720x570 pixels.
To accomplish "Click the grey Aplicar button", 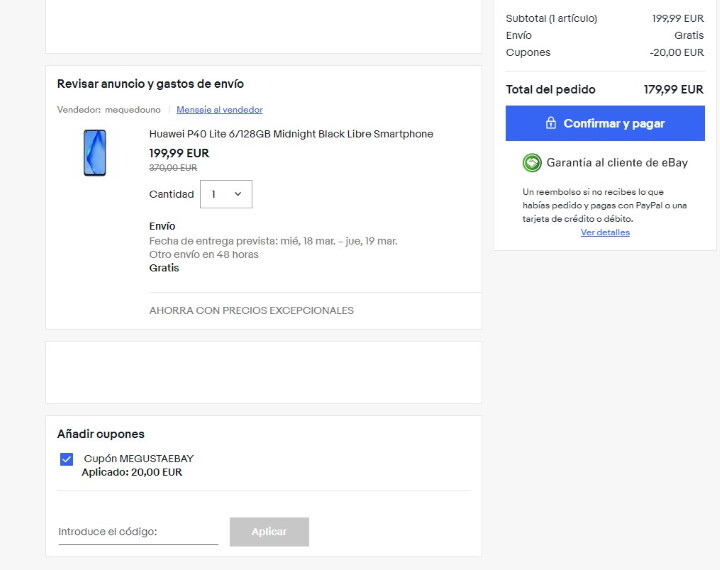I will tap(269, 532).
